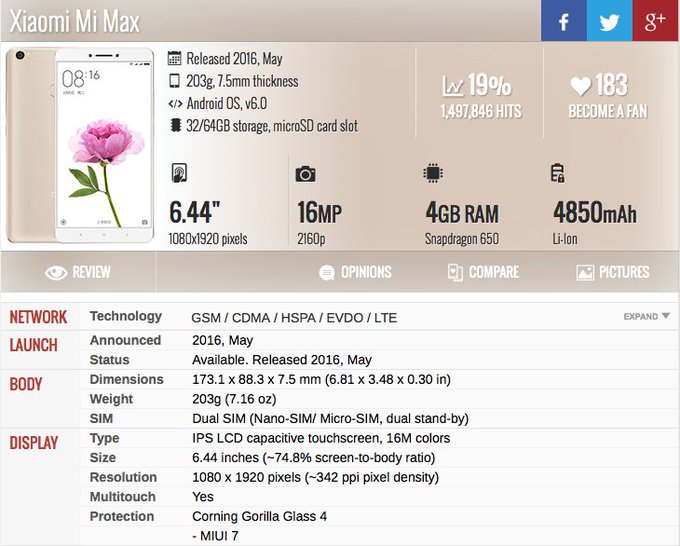Click the phone body weight icon
The width and height of the screenshot is (680, 546).
click(x=174, y=81)
